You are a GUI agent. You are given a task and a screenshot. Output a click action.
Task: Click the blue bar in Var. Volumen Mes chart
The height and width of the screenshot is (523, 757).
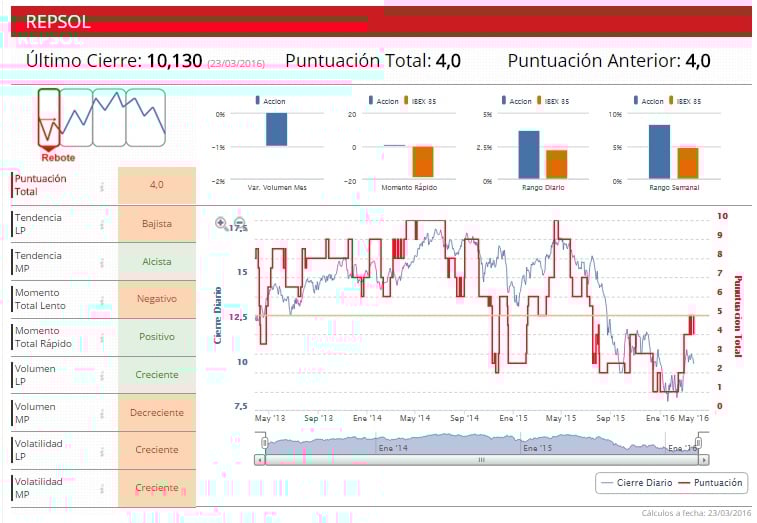click(x=277, y=129)
